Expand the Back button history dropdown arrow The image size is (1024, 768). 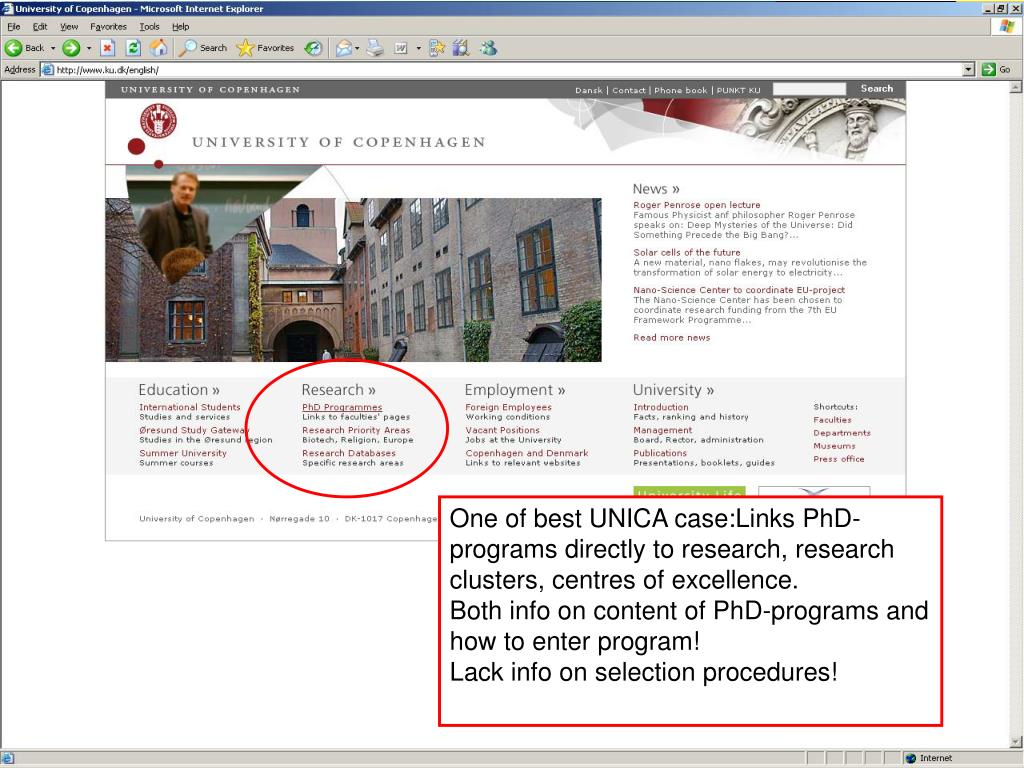coord(53,48)
